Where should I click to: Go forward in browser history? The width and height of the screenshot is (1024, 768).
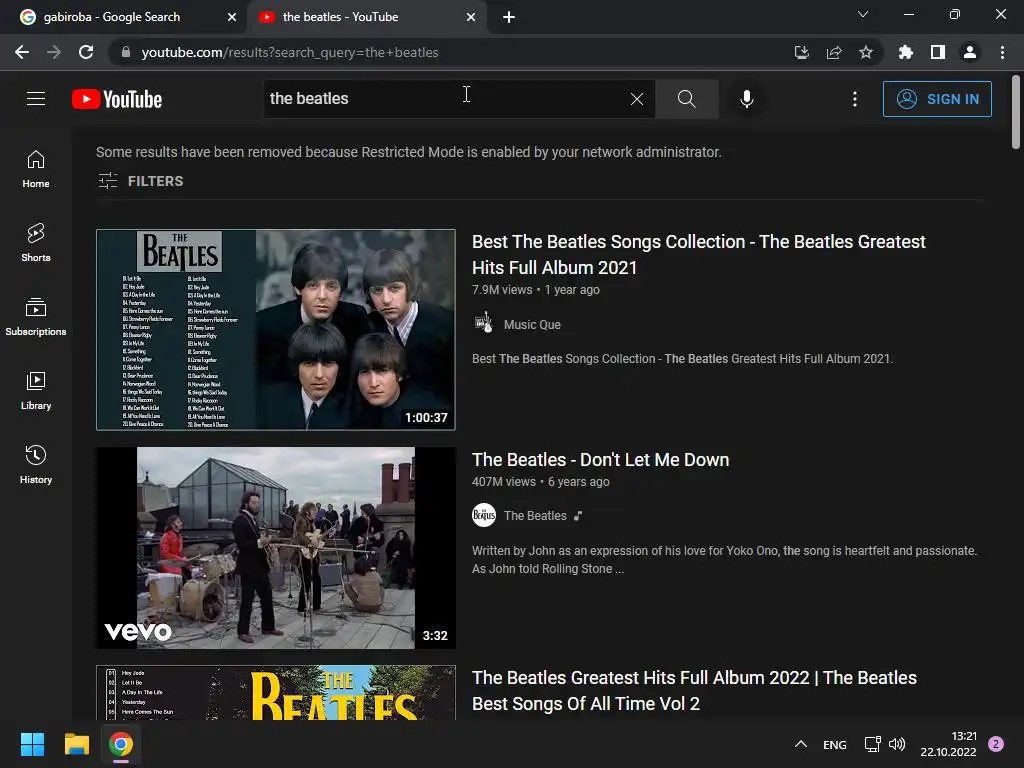point(54,52)
